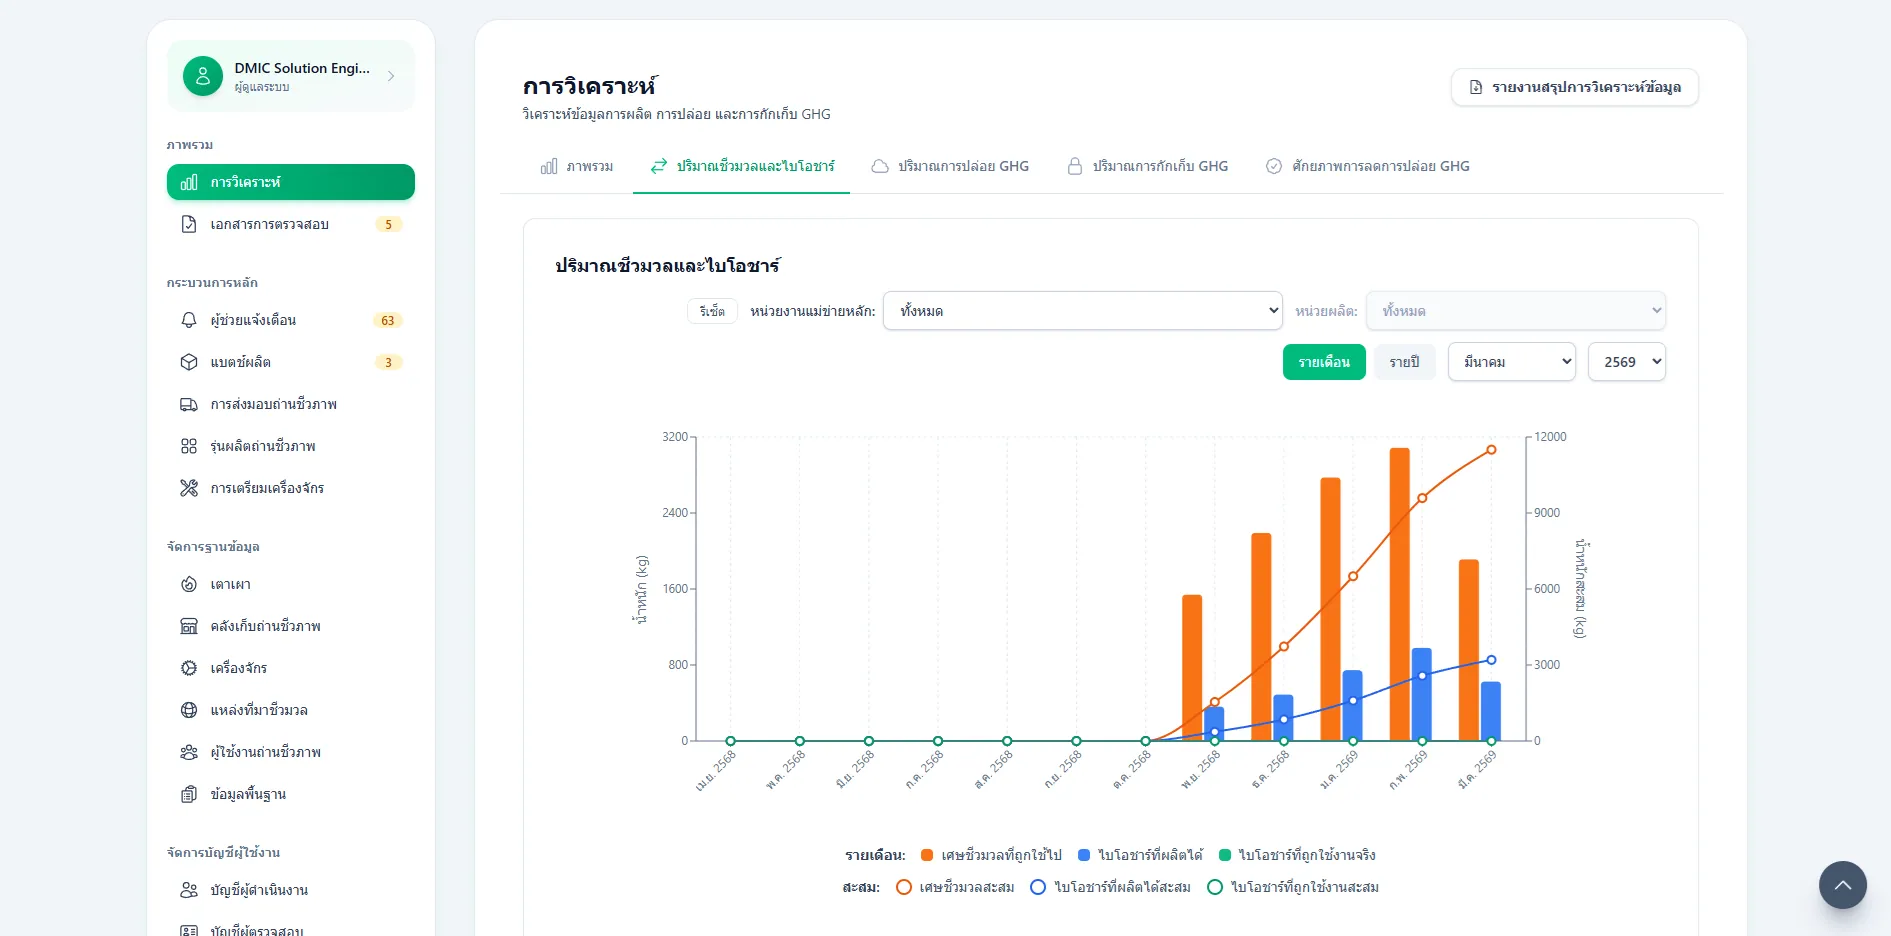
Task: Click the users icon for ผู้ใช้งานถ่านชีวภาพ
Action: [x=189, y=752]
